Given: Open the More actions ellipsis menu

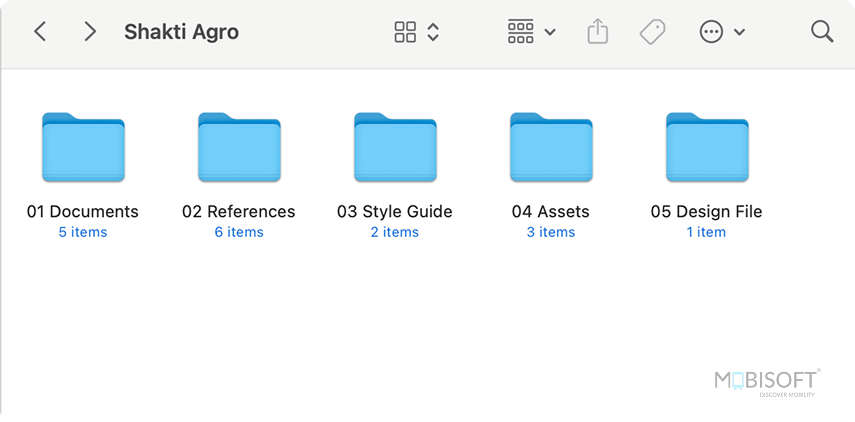Looking at the screenshot, I should [711, 32].
